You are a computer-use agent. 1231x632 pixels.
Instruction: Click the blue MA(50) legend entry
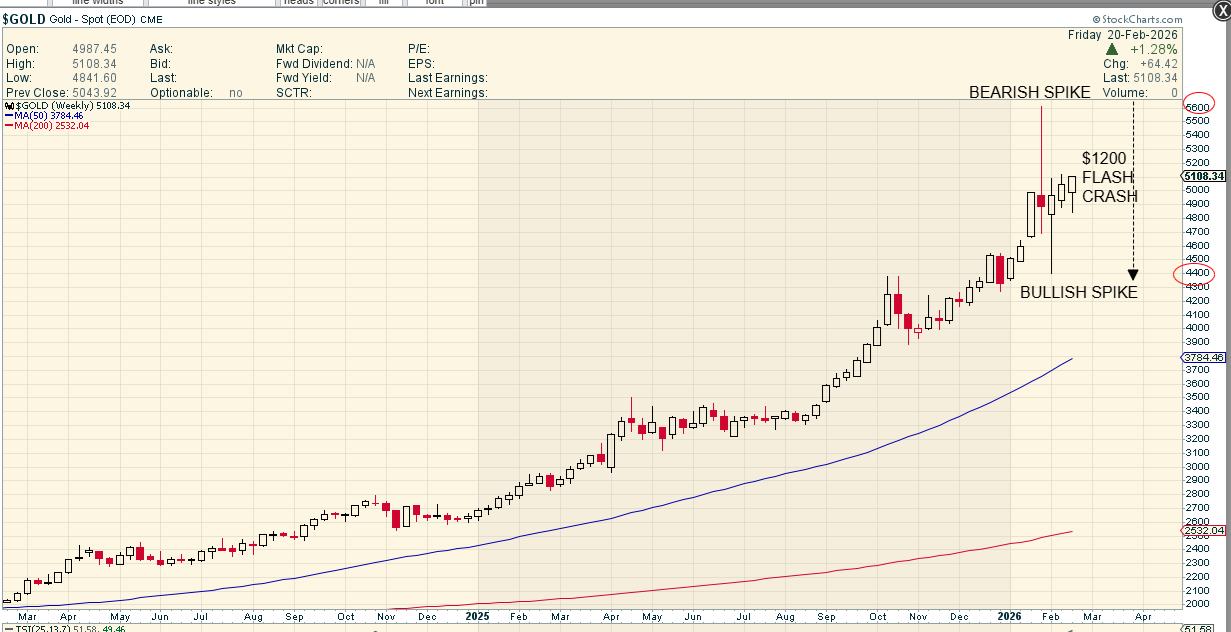pyautogui.click(x=50, y=116)
